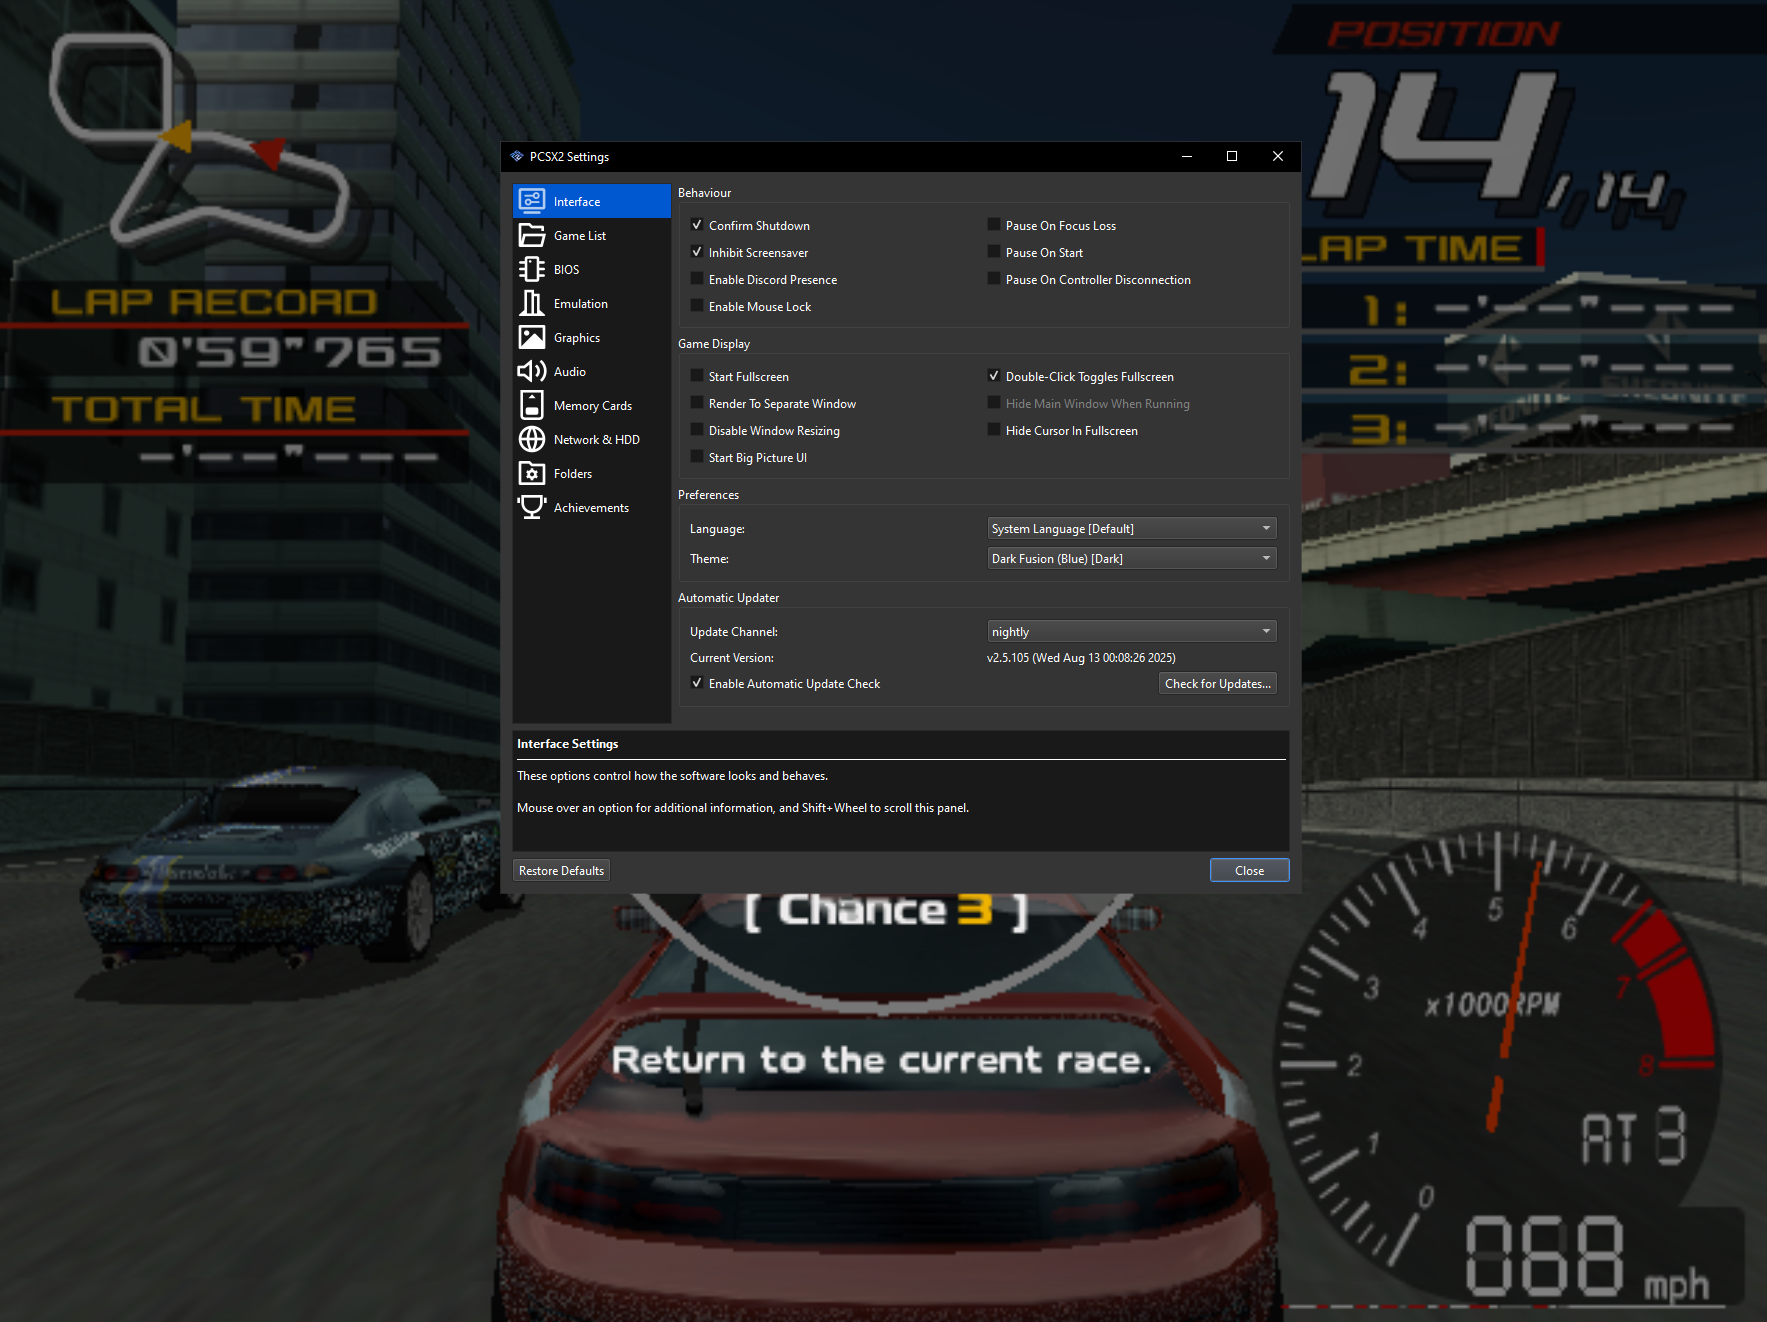Expand the Update Channel dropdown
1767x1322 pixels.
[1132, 631]
